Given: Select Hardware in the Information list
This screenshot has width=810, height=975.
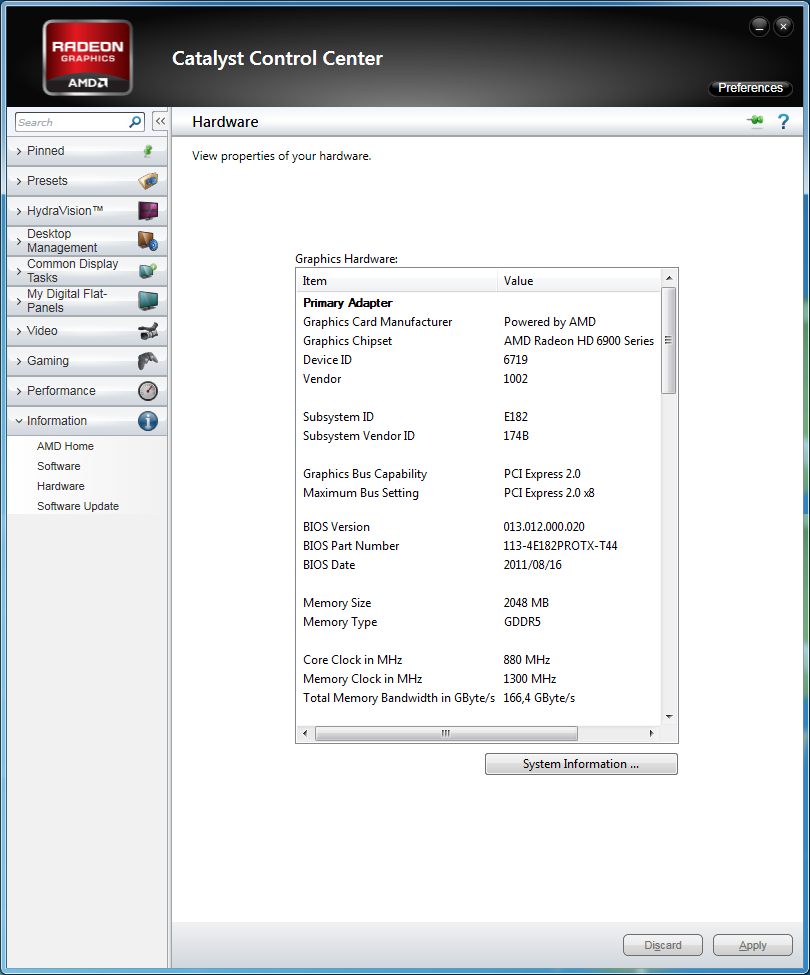Looking at the screenshot, I should 61,486.
